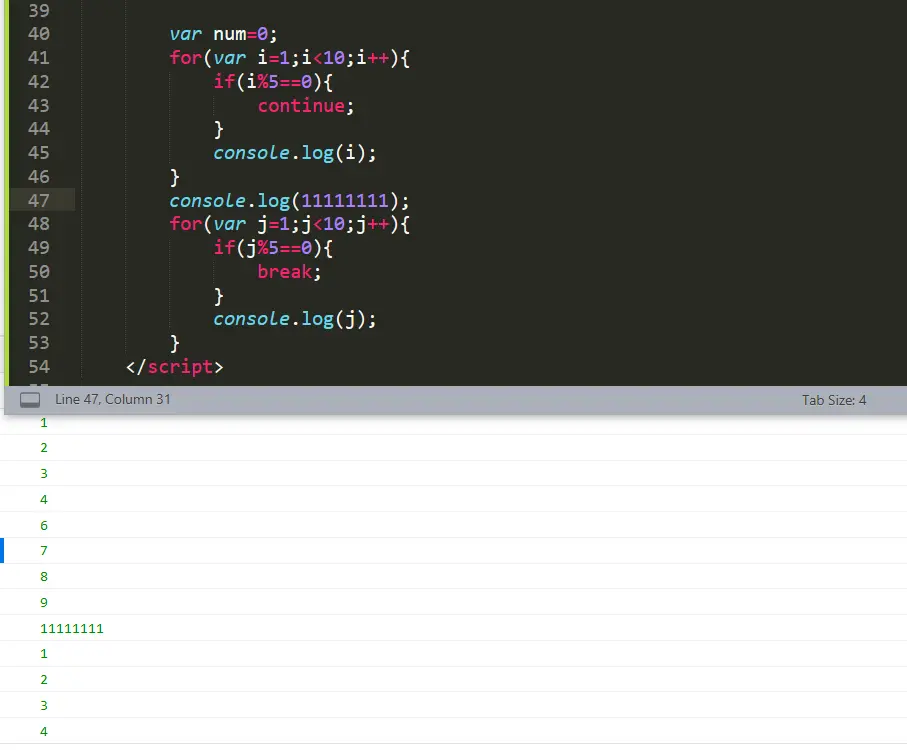Click the Line 47, Column 31 status text
The image size is (907, 750).
(x=113, y=400)
